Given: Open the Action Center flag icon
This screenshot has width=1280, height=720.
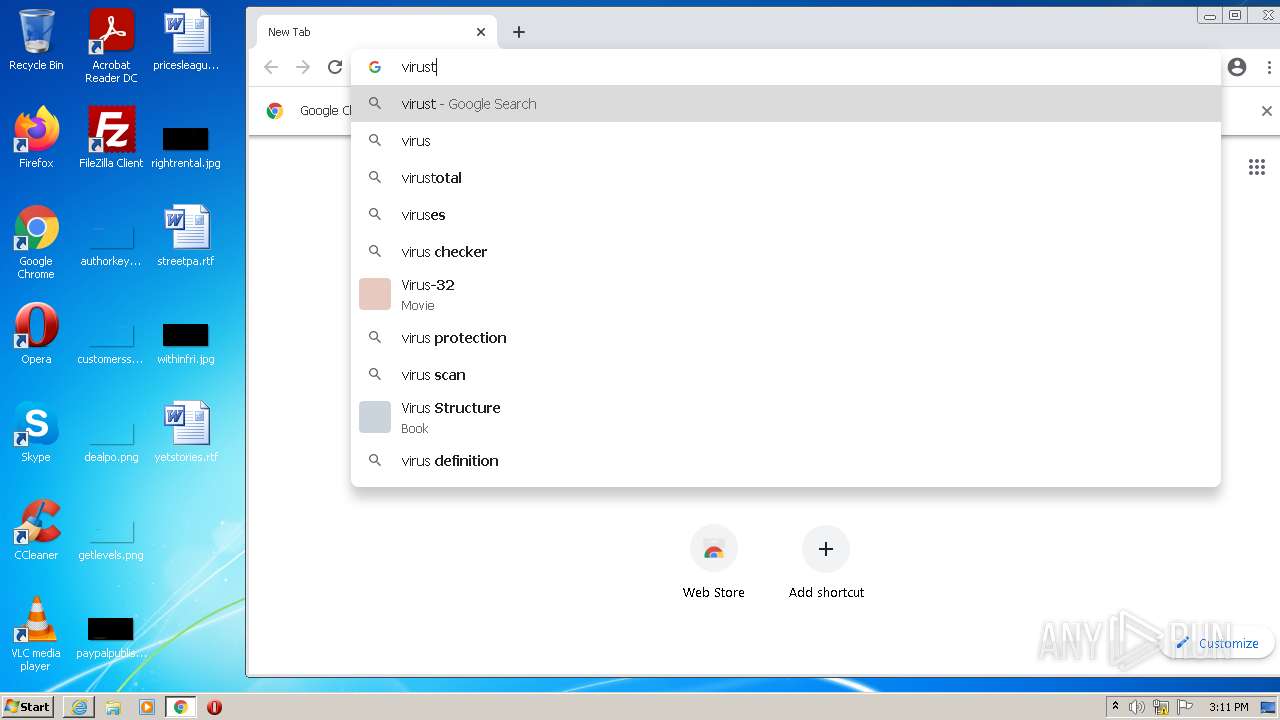Looking at the screenshot, I should [1184, 707].
